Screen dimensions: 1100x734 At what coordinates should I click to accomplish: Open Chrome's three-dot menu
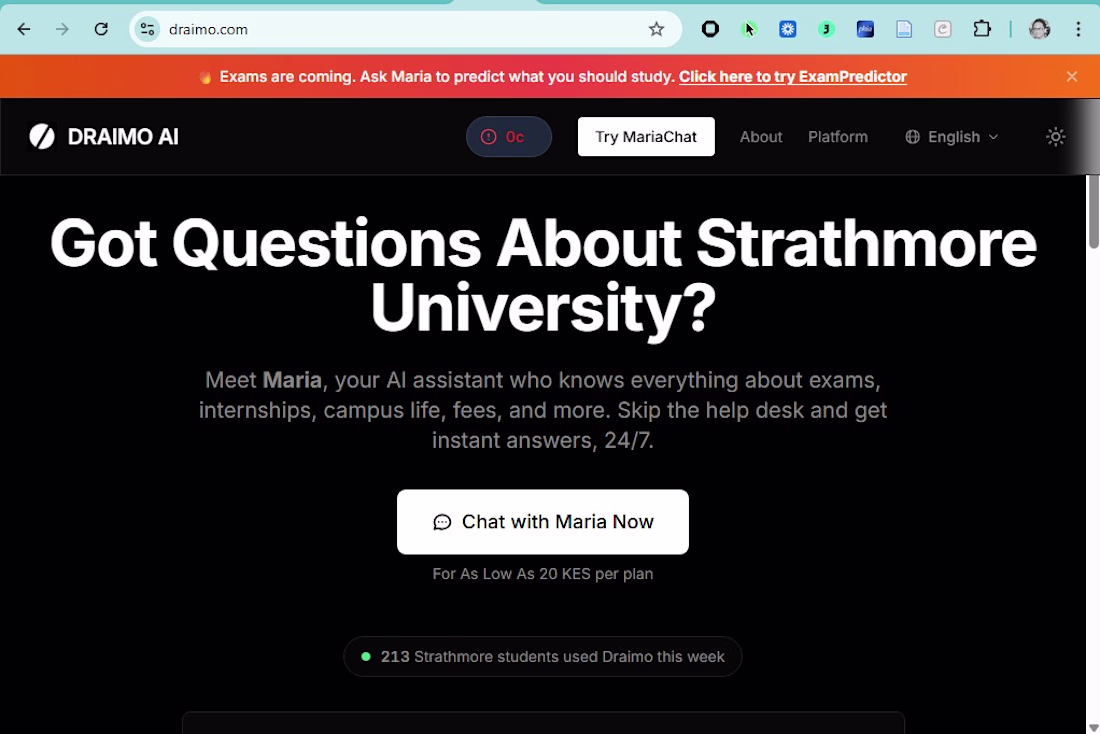pos(1078,29)
